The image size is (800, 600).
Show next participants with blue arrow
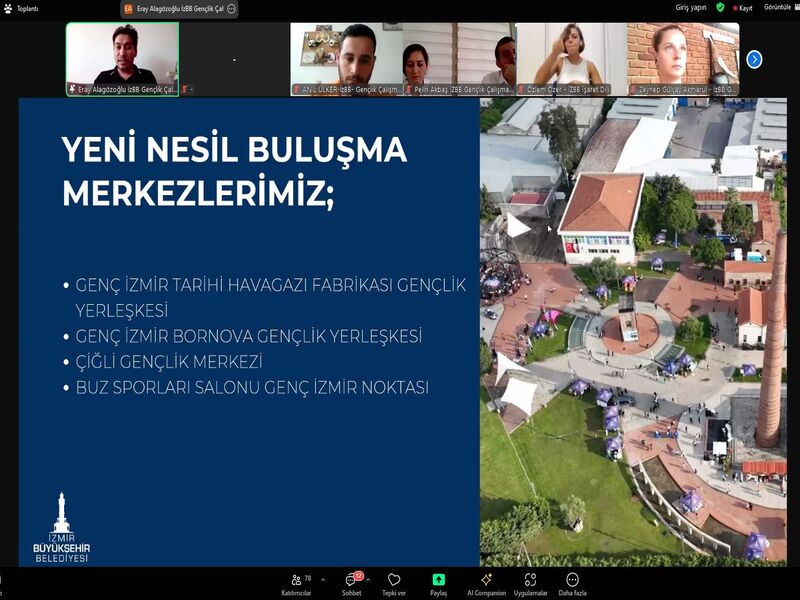[754, 59]
